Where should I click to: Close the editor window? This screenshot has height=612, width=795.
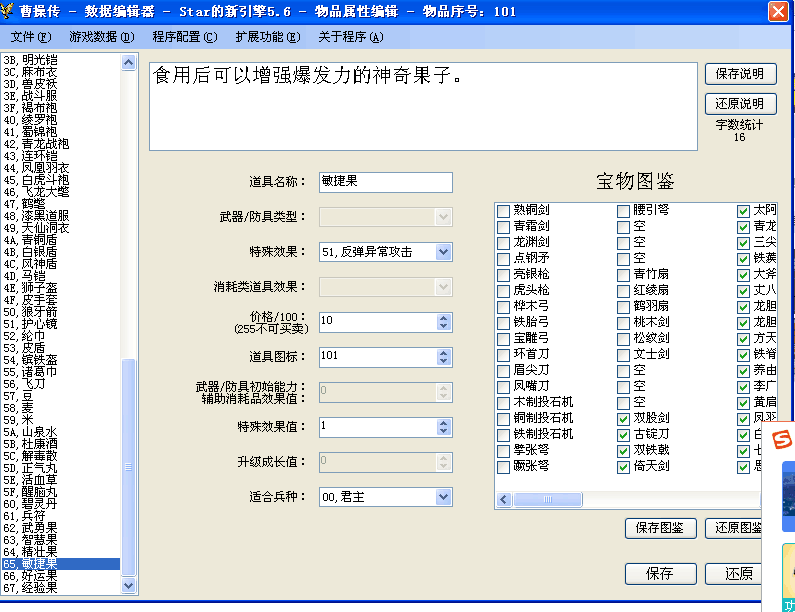click(778, 11)
